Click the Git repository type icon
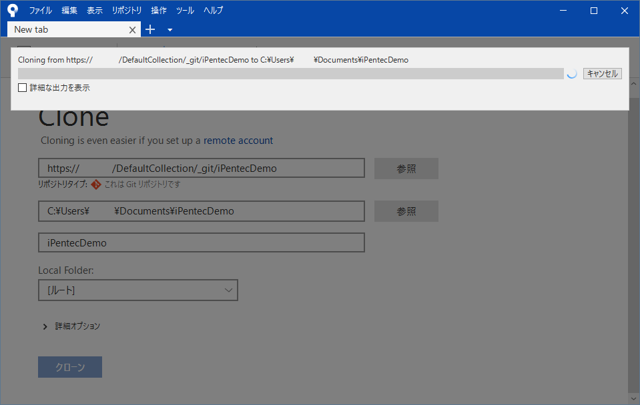This screenshot has width=640, height=405. pyautogui.click(x=96, y=185)
